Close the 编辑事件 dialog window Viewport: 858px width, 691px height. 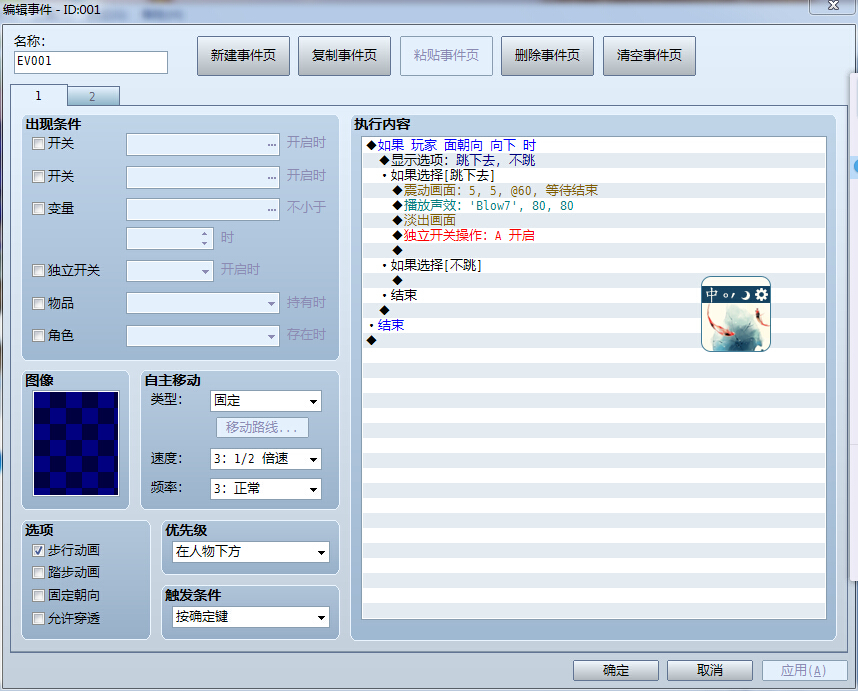tap(833, 6)
